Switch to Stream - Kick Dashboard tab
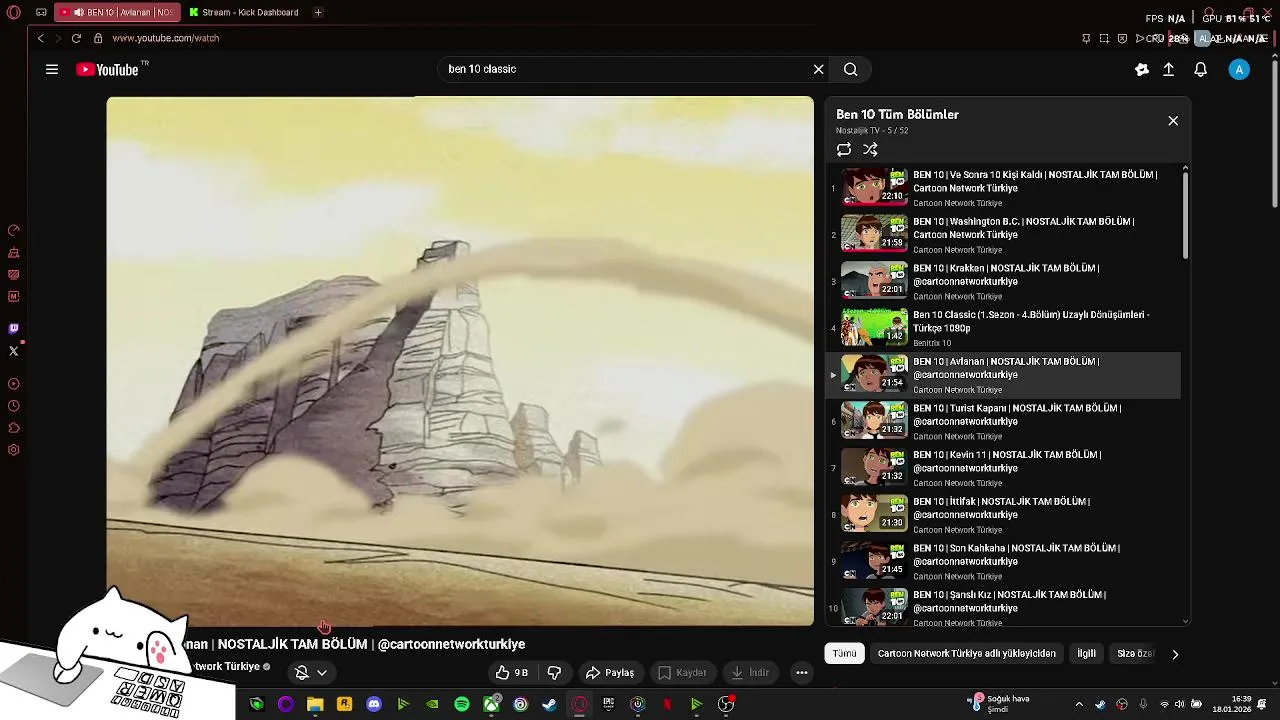This screenshot has width=1280, height=720. click(243, 13)
